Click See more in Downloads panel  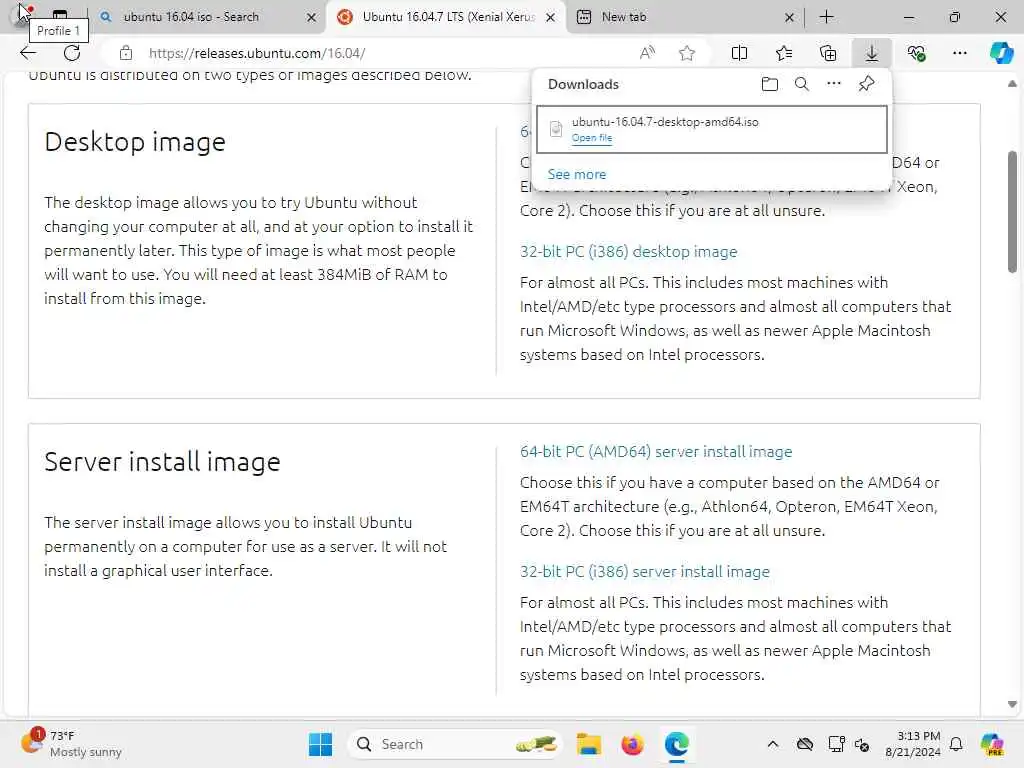pyautogui.click(x=577, y=174)
